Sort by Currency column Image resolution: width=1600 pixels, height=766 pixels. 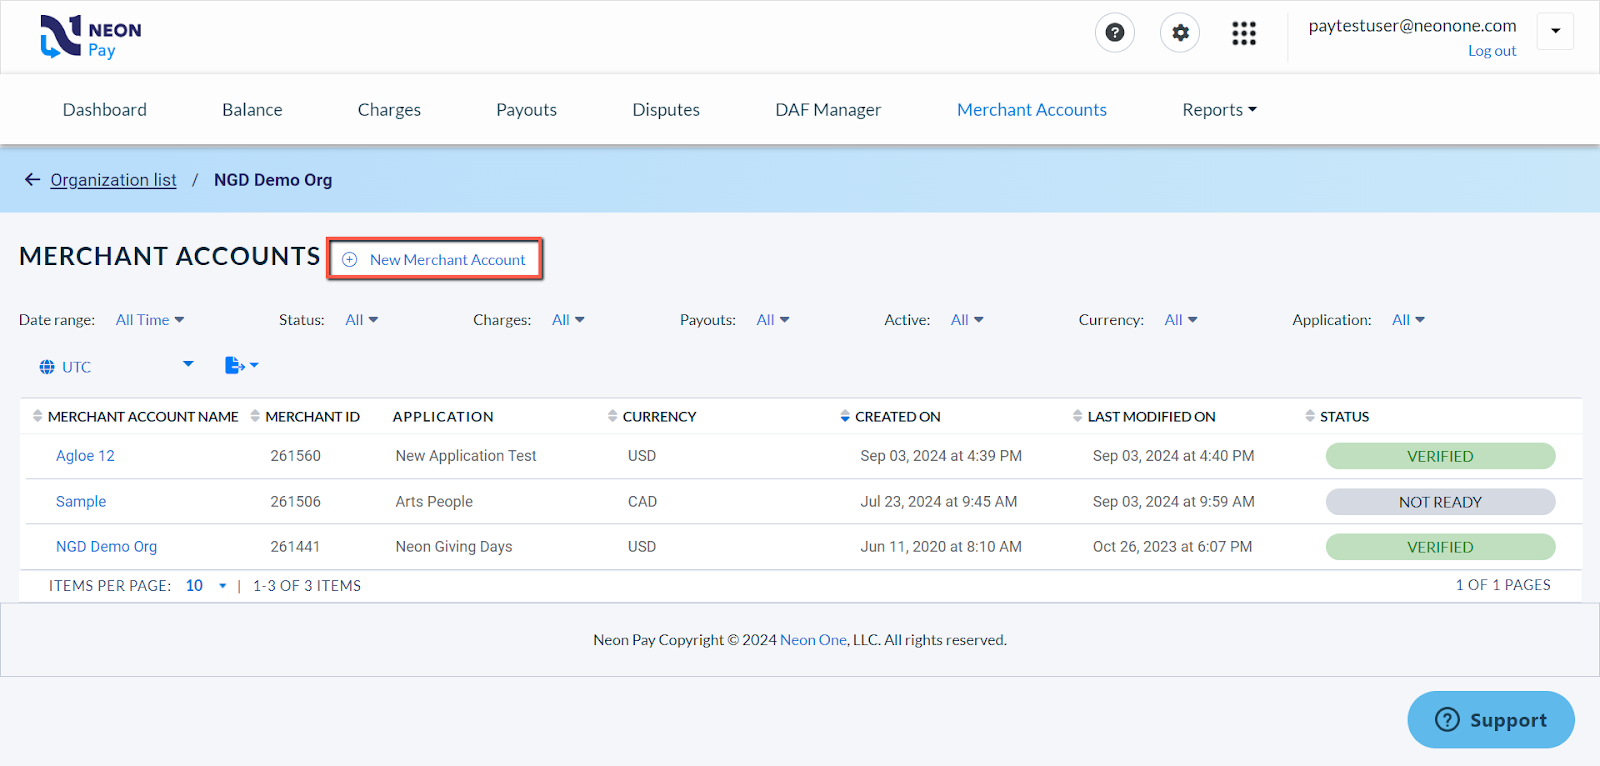tap(652, 416)
